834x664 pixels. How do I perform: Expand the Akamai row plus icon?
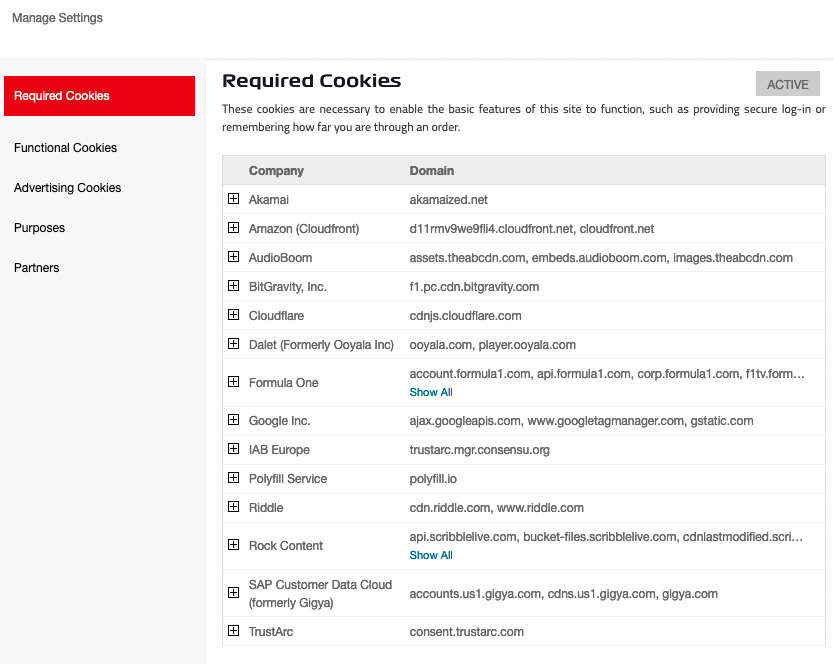point(234,199)
